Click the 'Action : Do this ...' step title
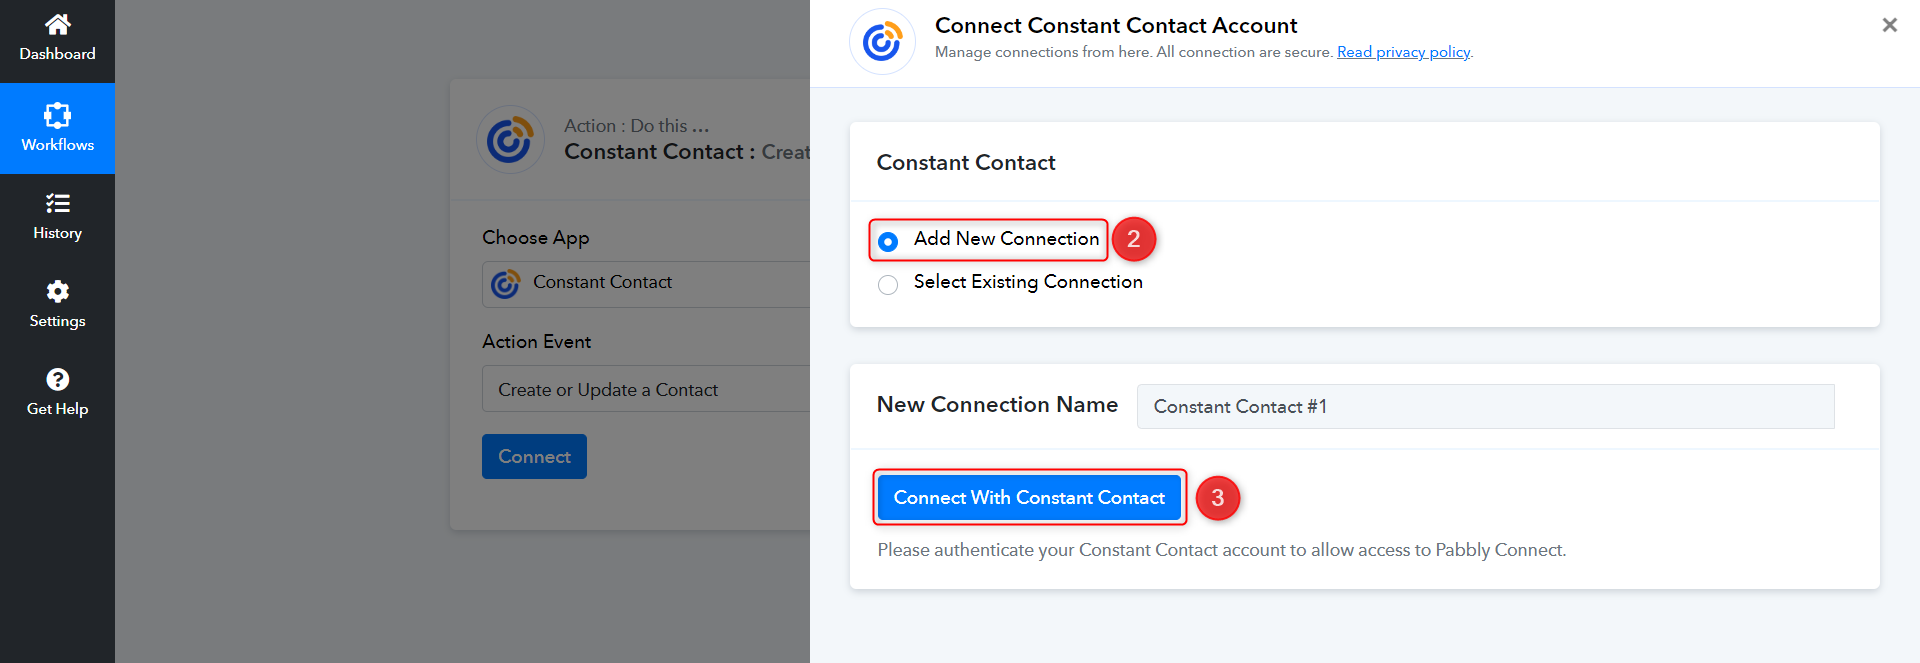 coord(636,126)
